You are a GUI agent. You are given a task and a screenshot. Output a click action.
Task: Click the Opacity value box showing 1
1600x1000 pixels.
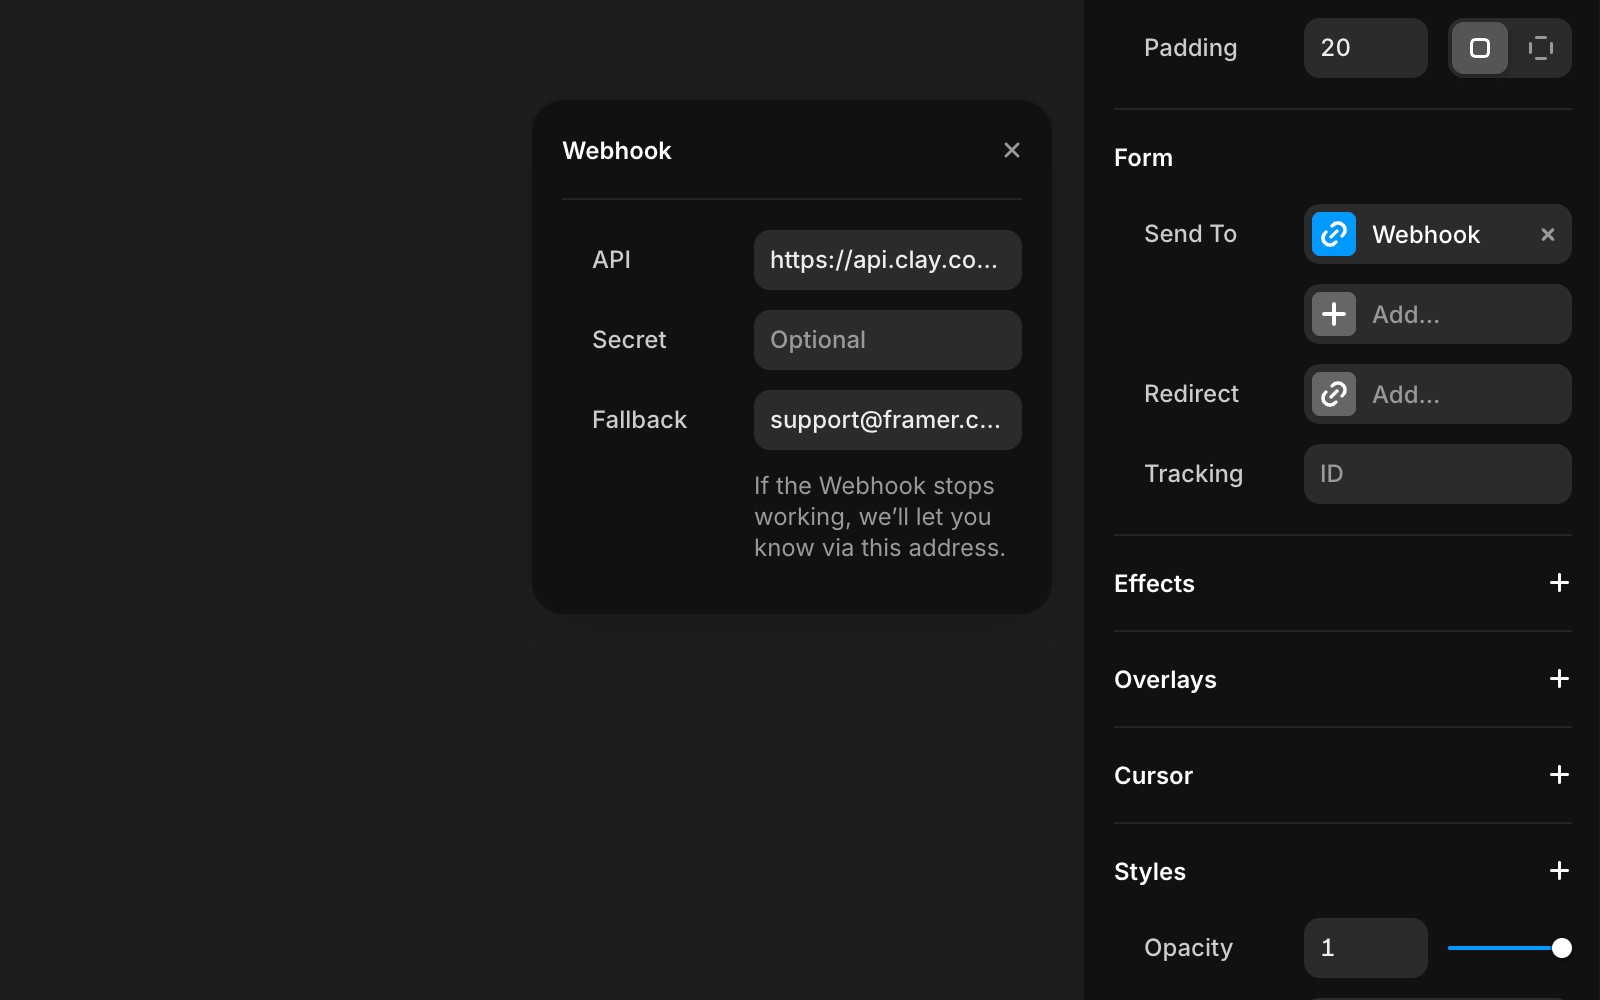tap(1364, 947)
